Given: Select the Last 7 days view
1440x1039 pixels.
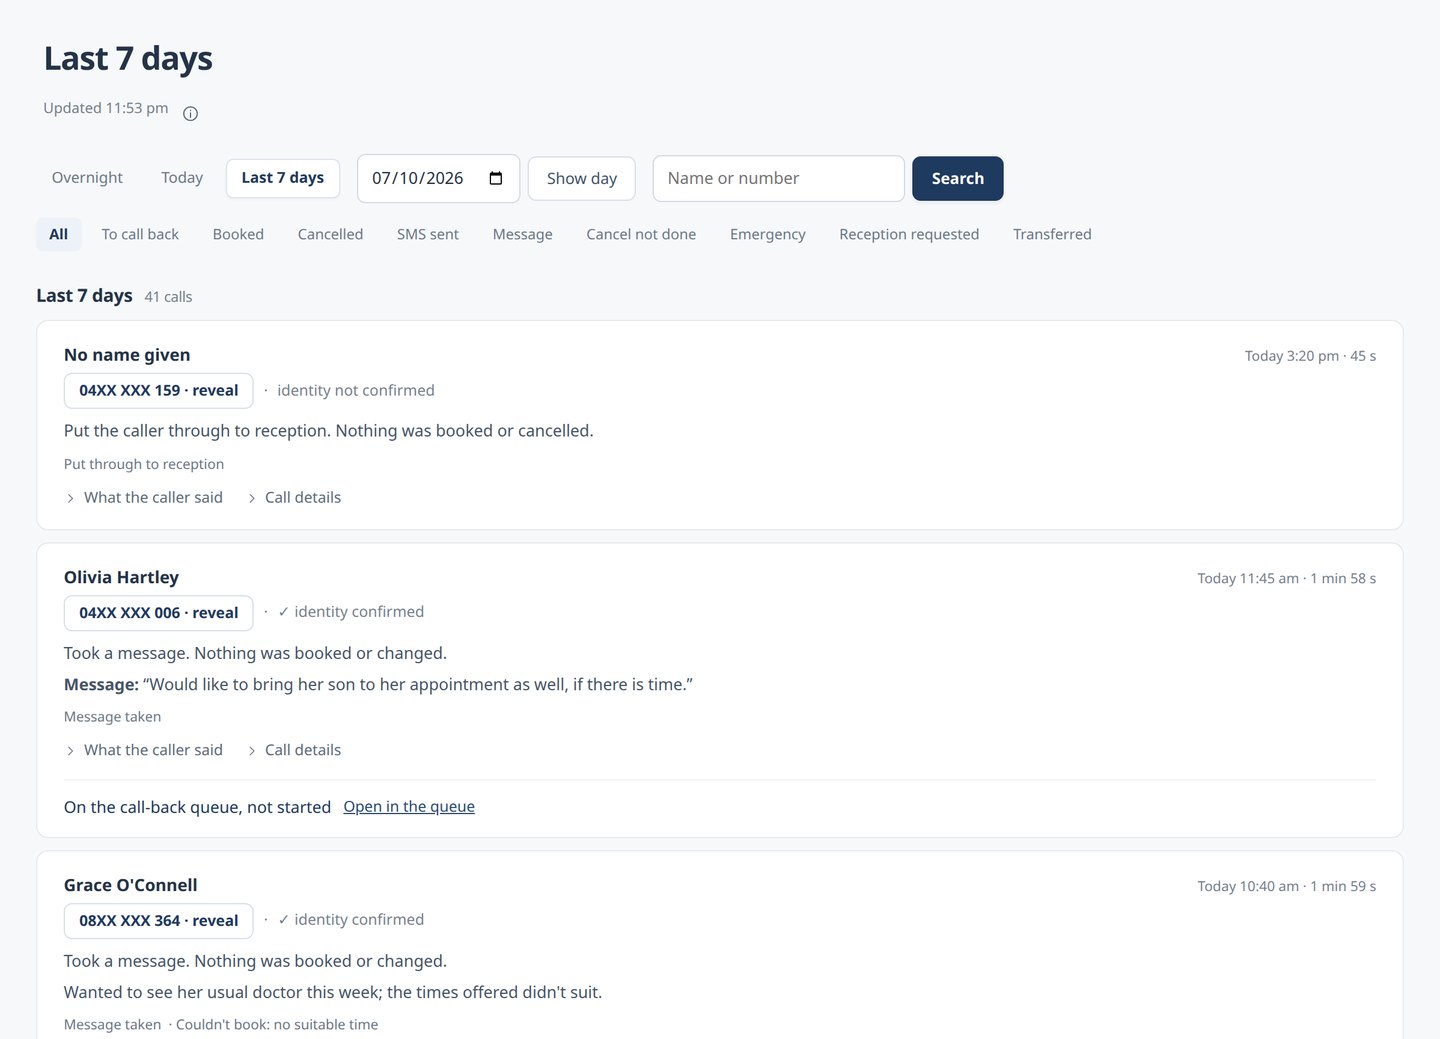Looking at the screenshot, I should (x=283, y=178).
